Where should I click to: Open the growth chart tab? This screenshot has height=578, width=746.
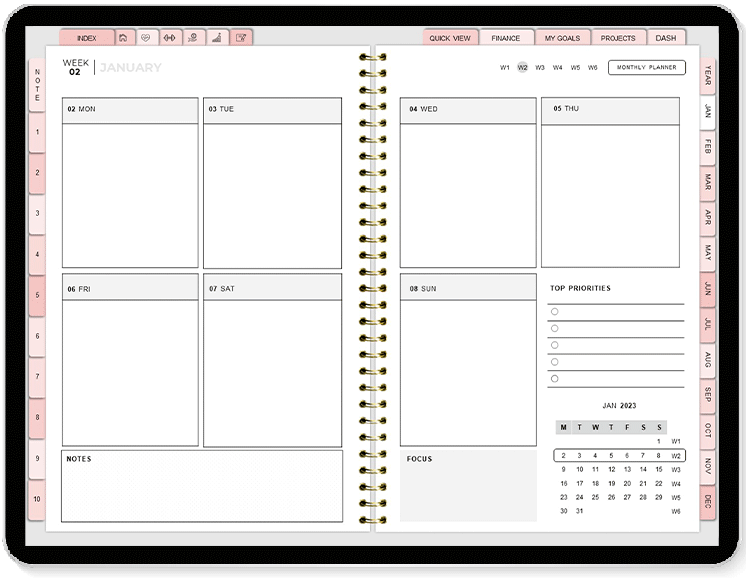pyautogui.click(x=216, y=38)
